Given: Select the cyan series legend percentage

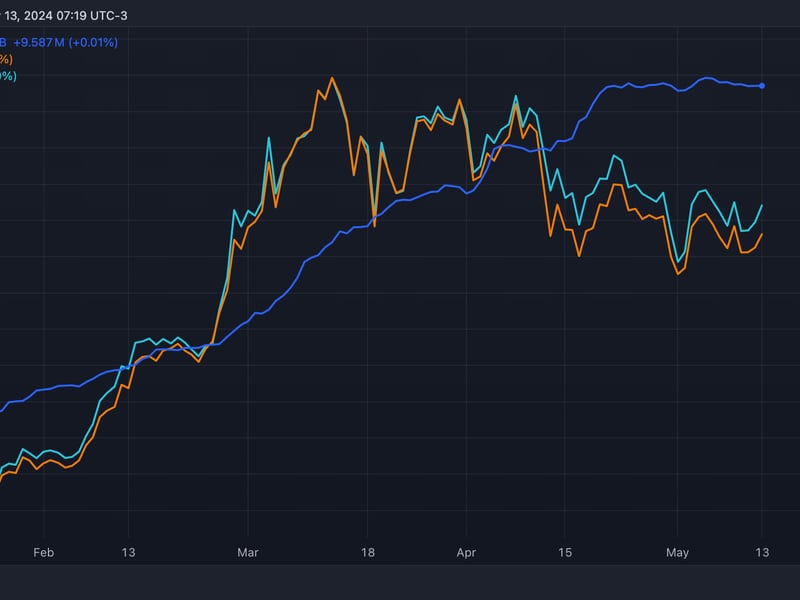Looking at the screenshot, I should [x=7, y=75].
